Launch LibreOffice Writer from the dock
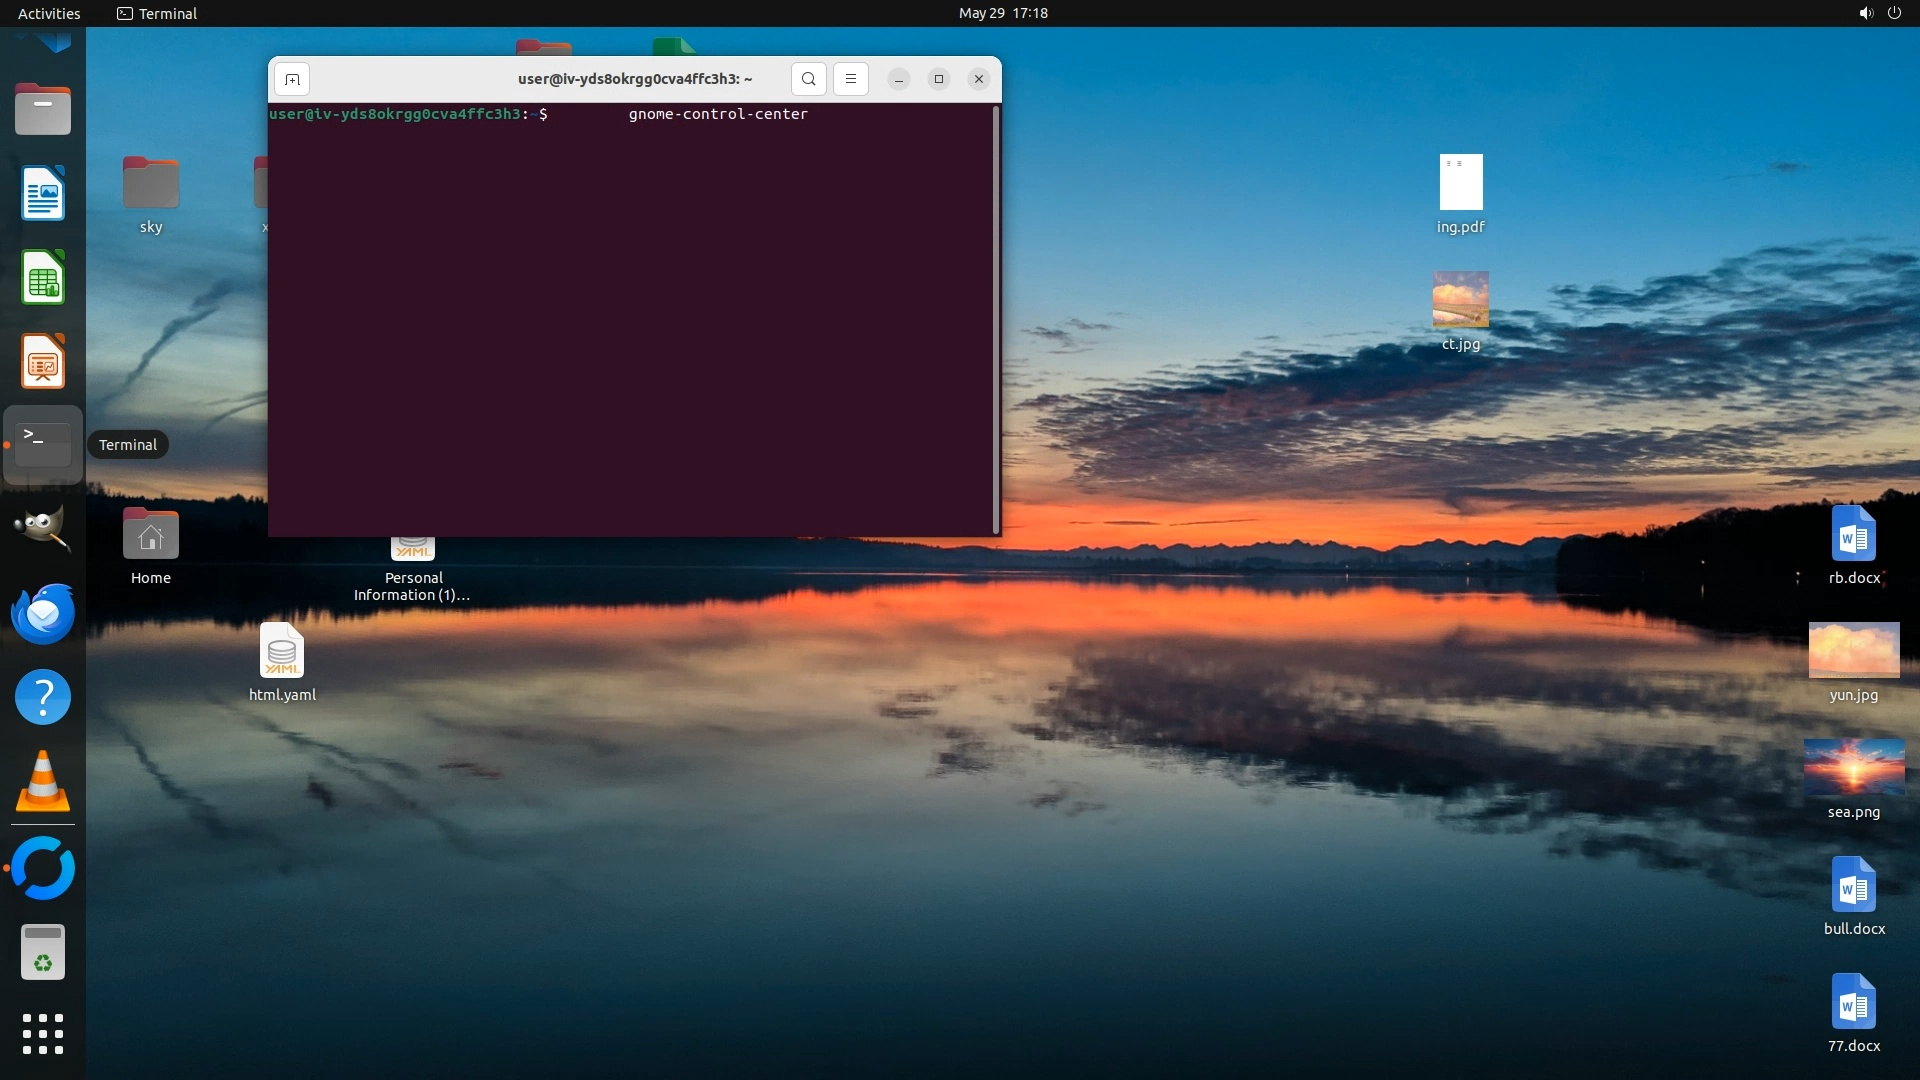The image size is (1920, 1080). [x=43, y=193]
